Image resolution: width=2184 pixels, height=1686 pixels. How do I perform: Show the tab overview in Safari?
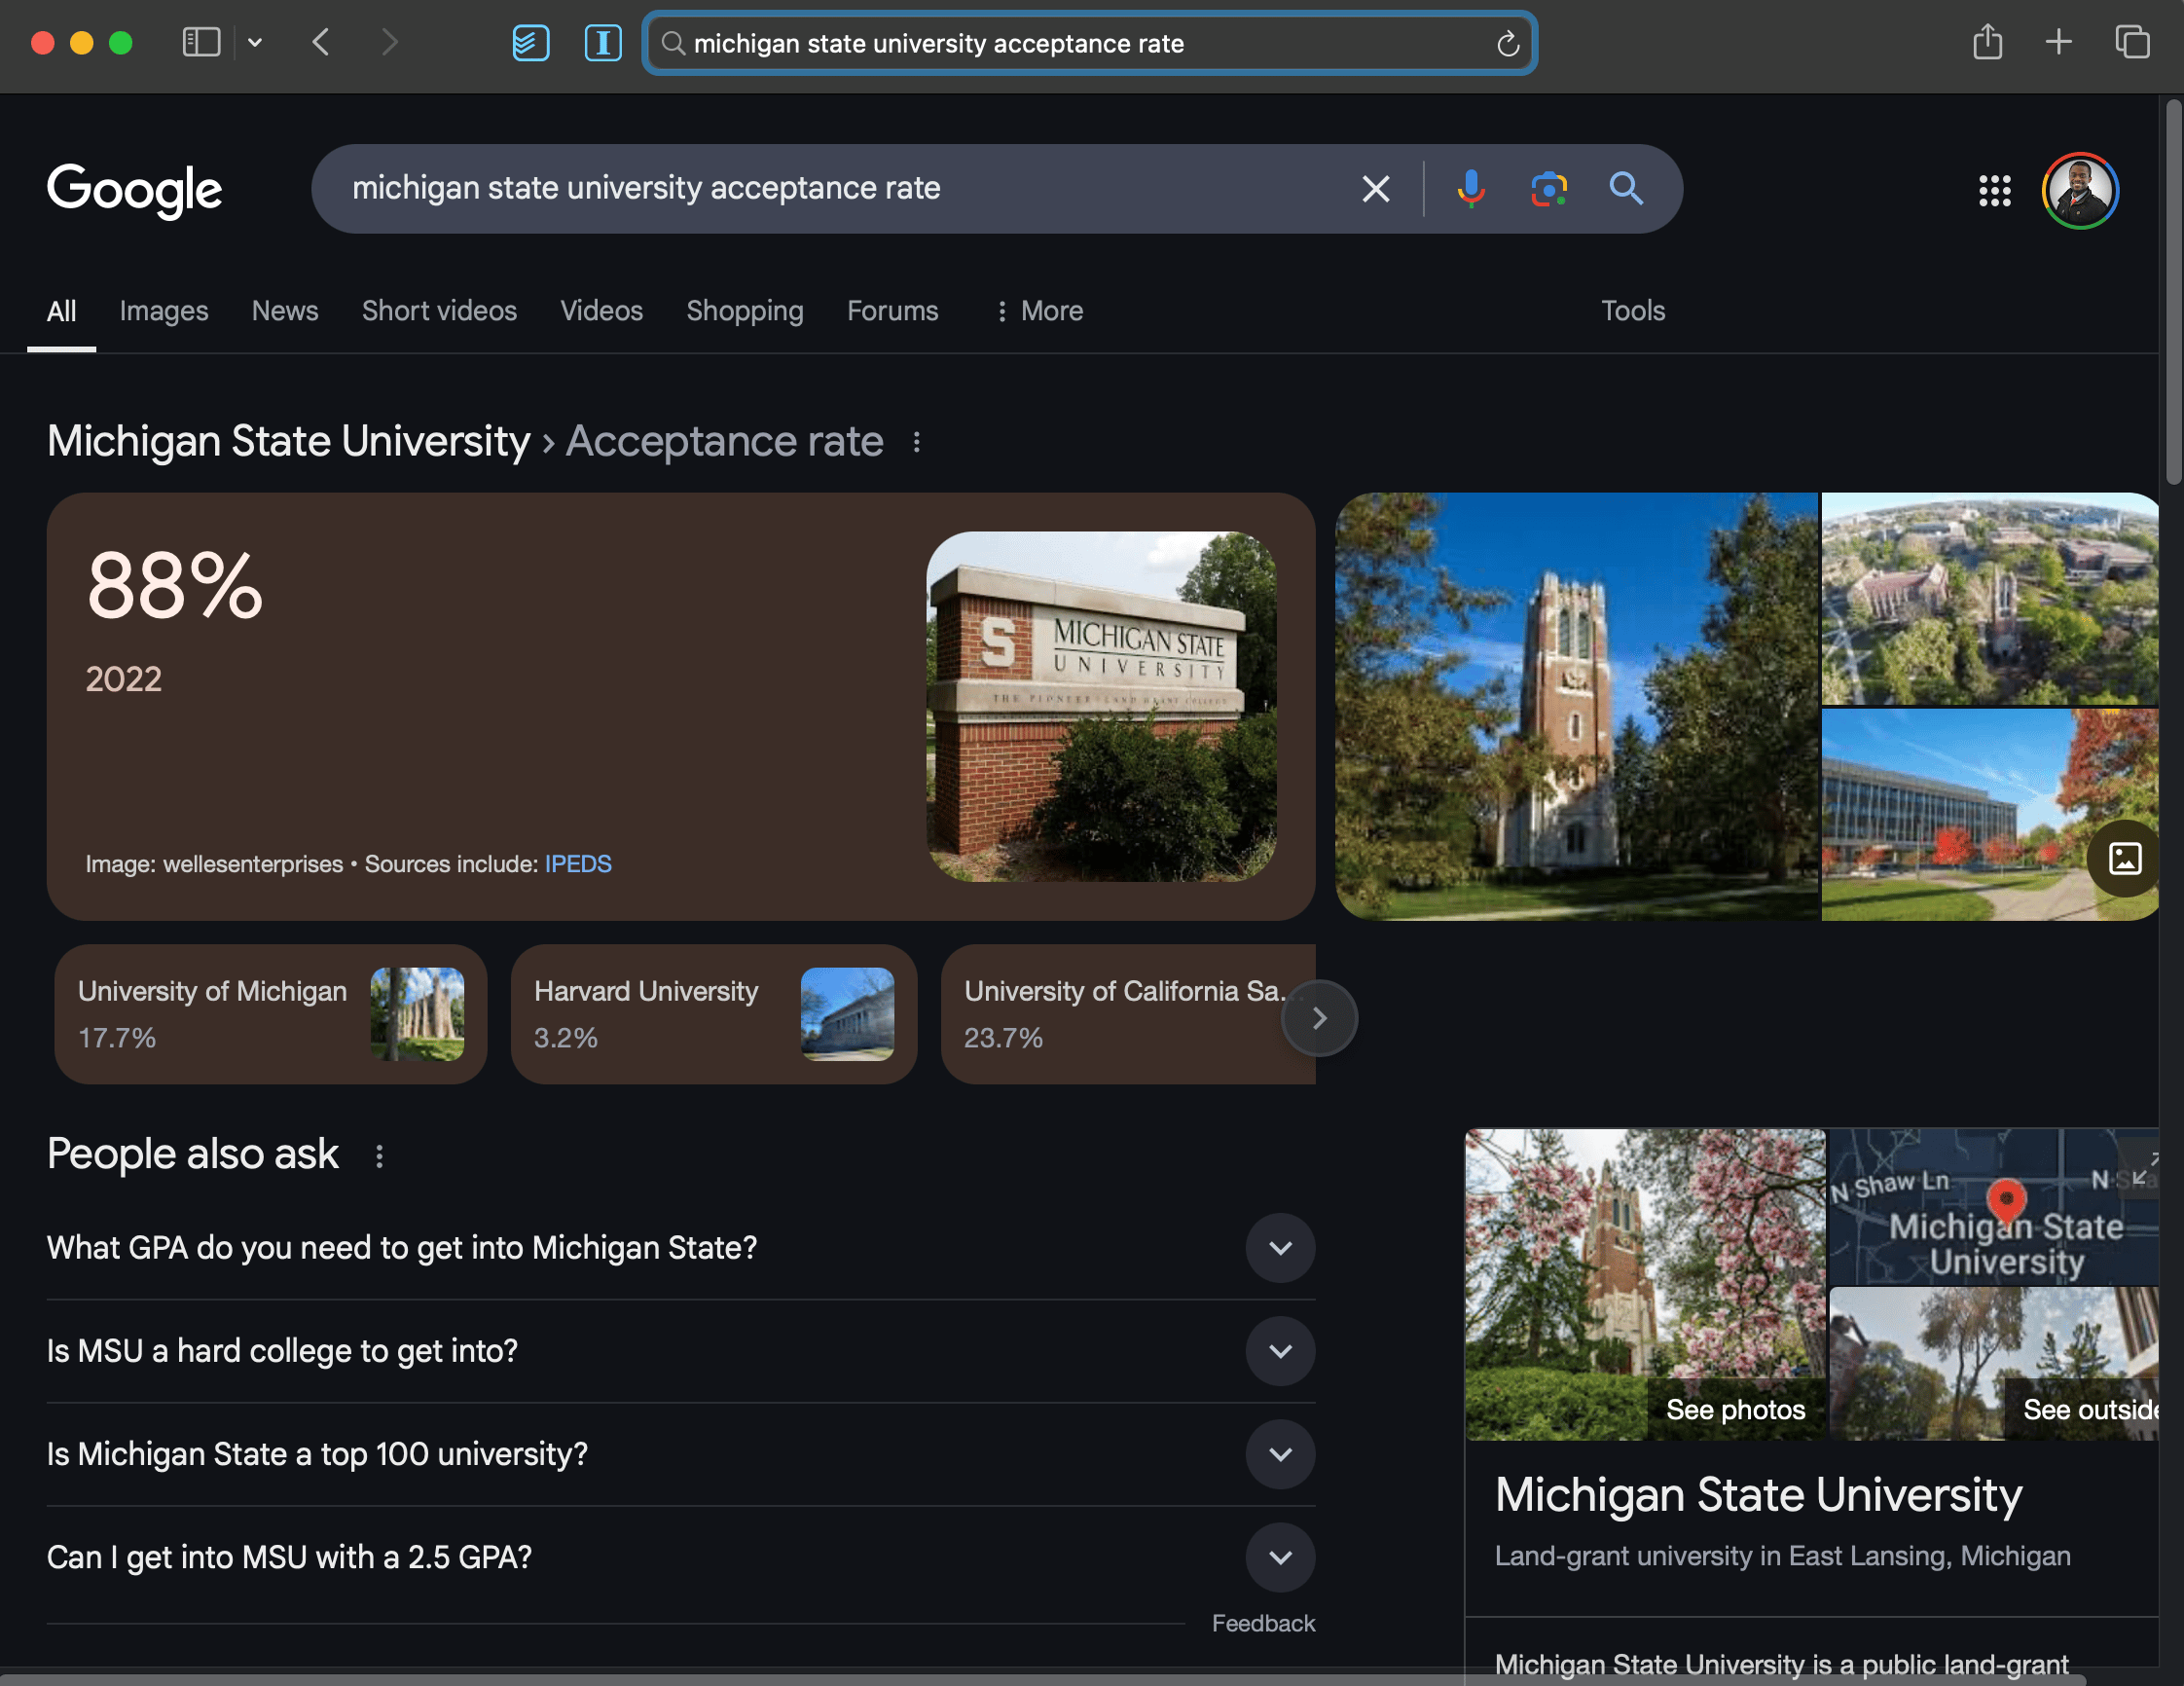pyautogui.click(x=2131, y=43)
